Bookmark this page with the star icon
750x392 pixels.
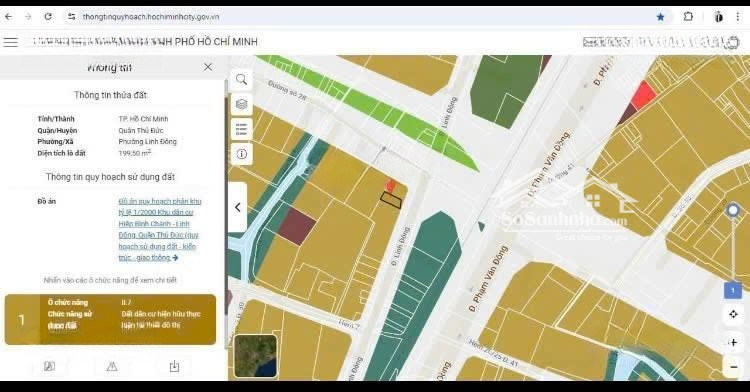[661, 17]
